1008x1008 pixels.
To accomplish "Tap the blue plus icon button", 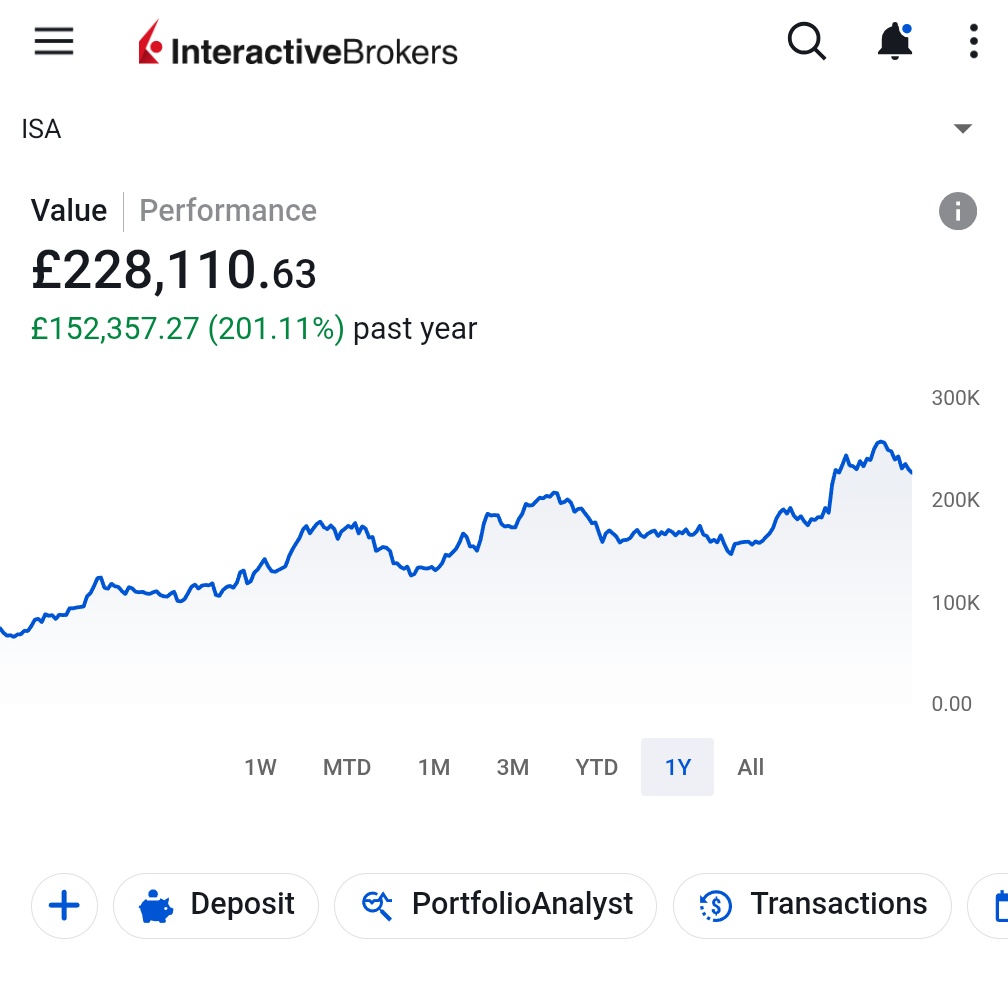I will pyautogui.click(x=64, y=905).
